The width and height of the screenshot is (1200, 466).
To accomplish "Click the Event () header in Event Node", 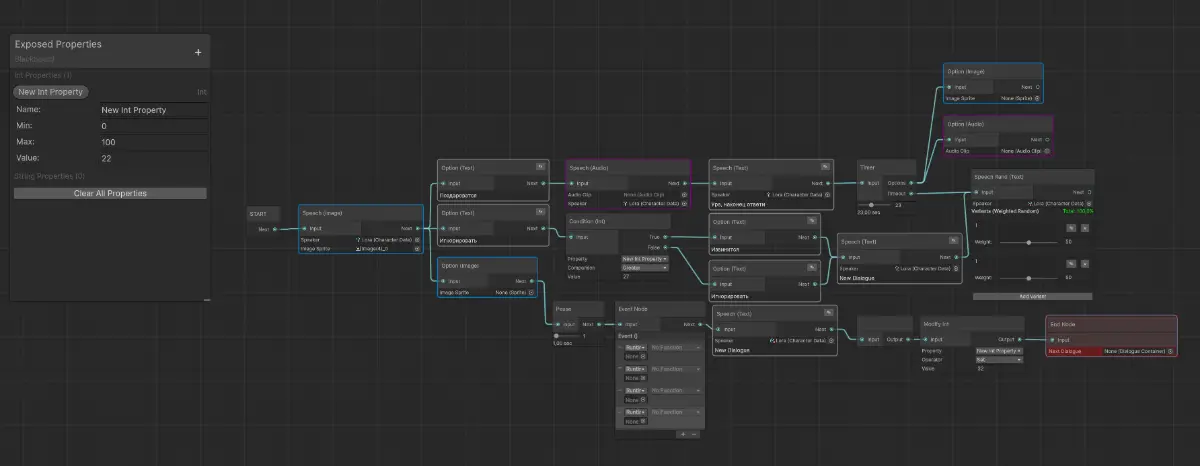I will pos(628,335).
